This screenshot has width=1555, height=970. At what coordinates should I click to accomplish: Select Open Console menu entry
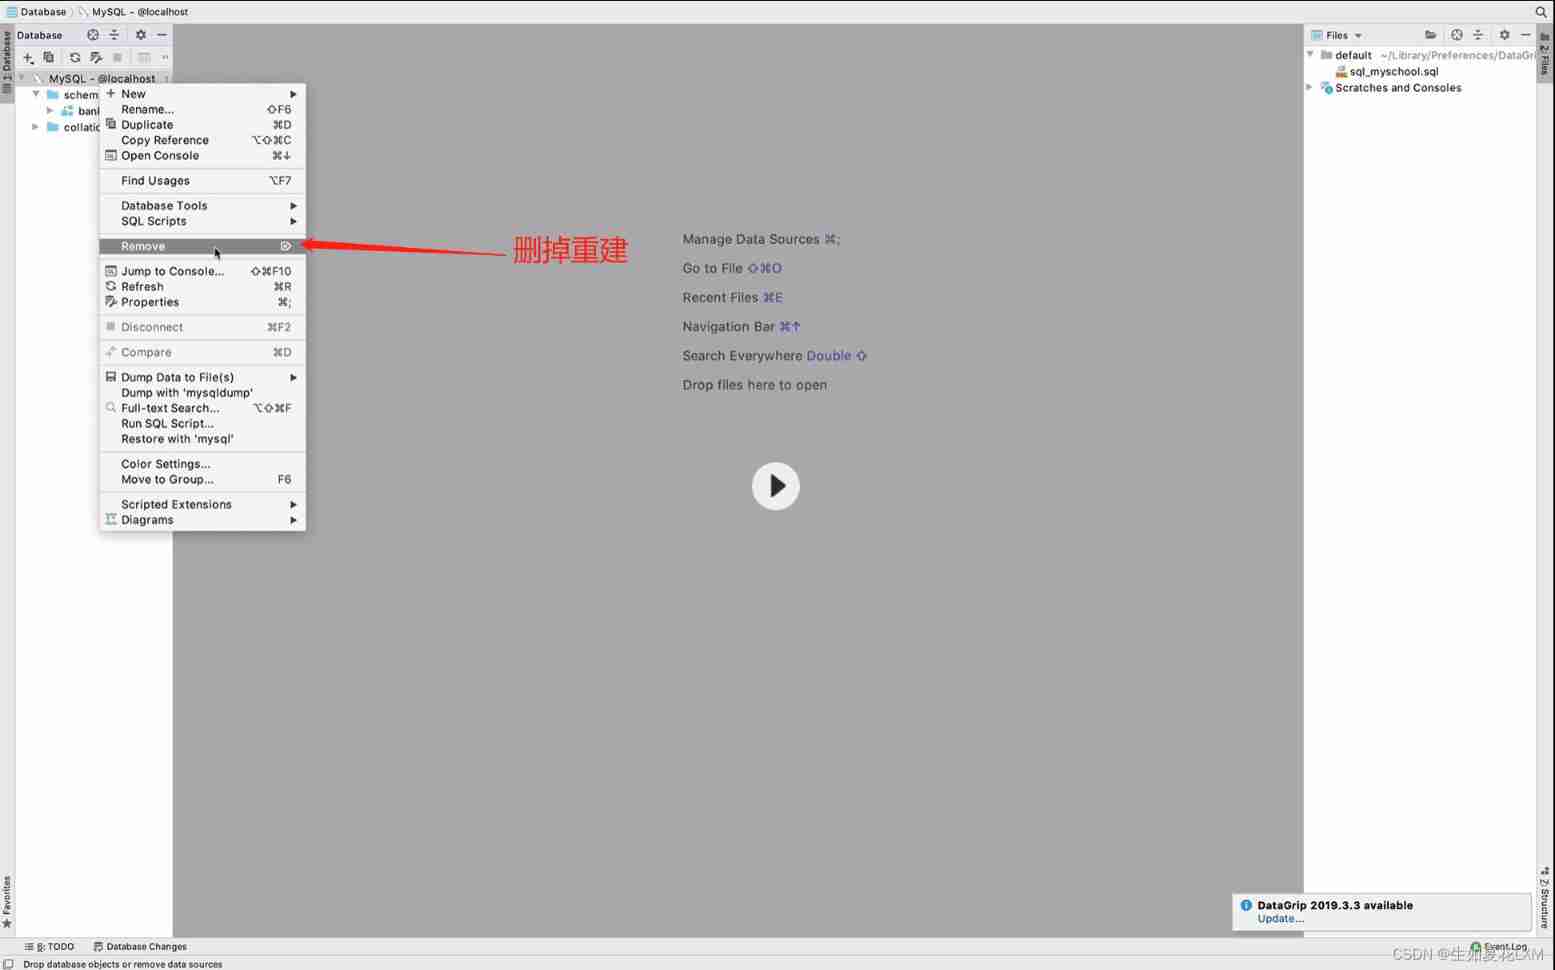tap(202, 156)
